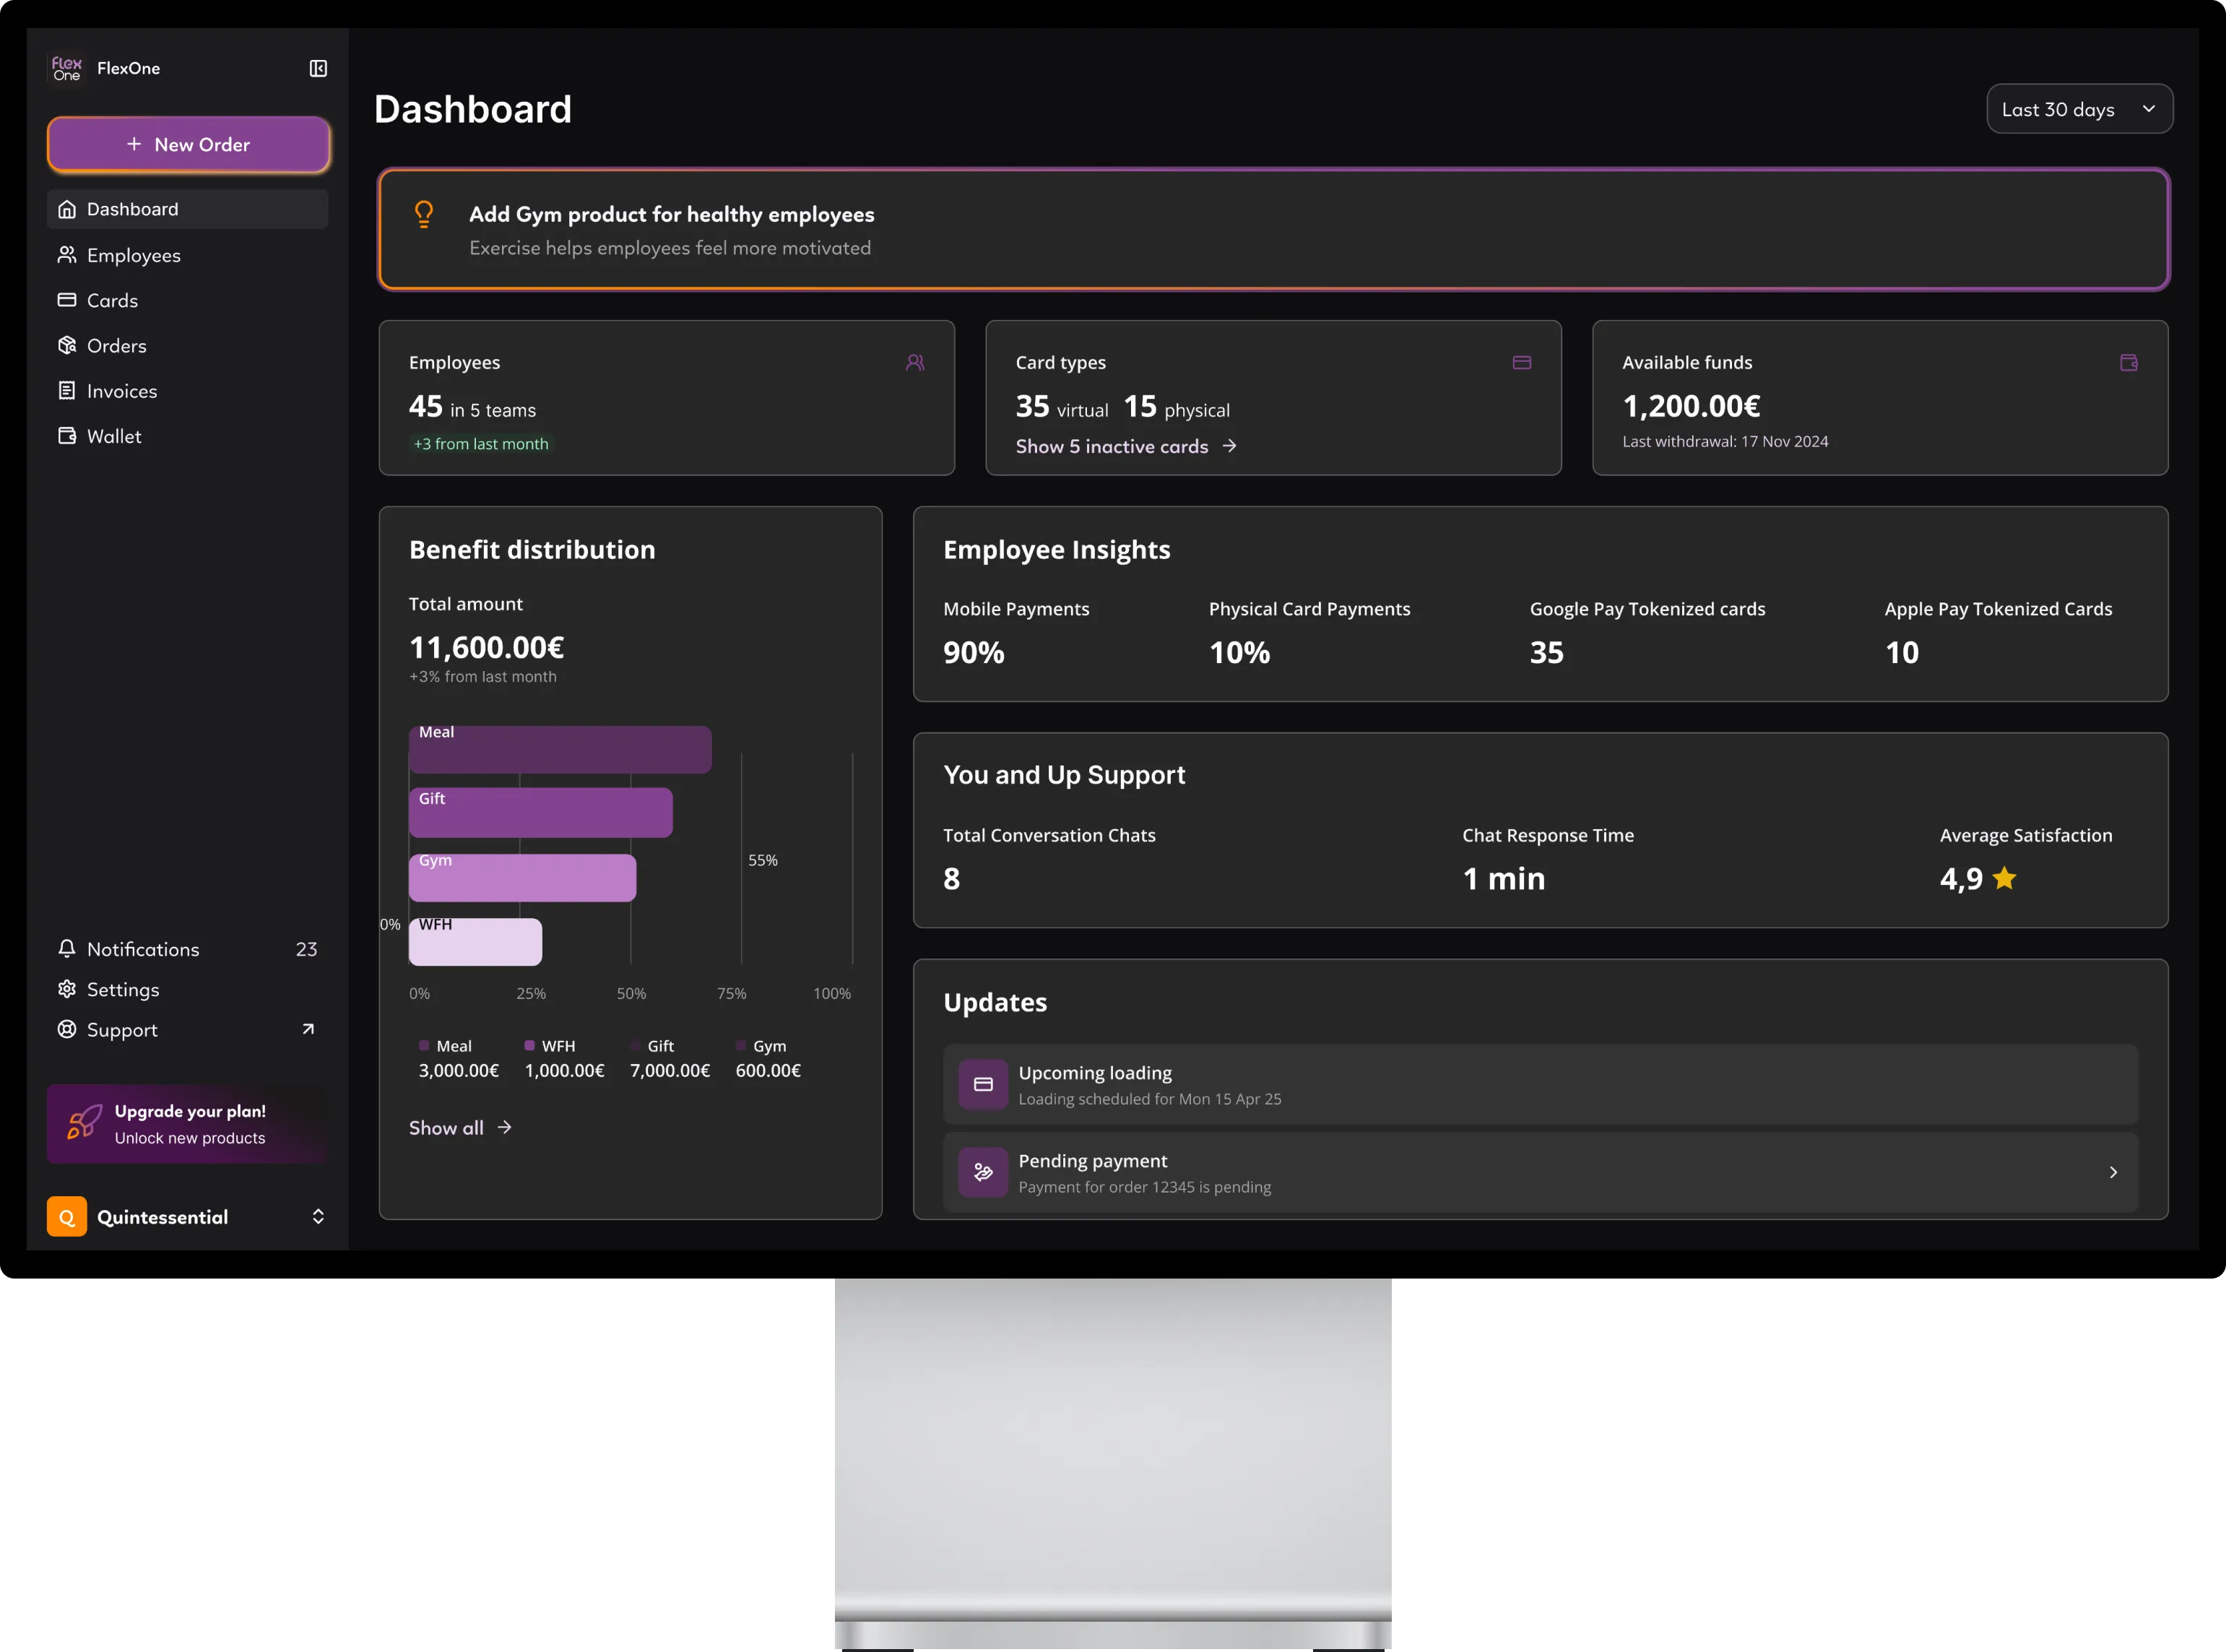Click the Upcoming loading card icon
This screenshot has width=2226, height=1652.
(x=983, y=1084)
